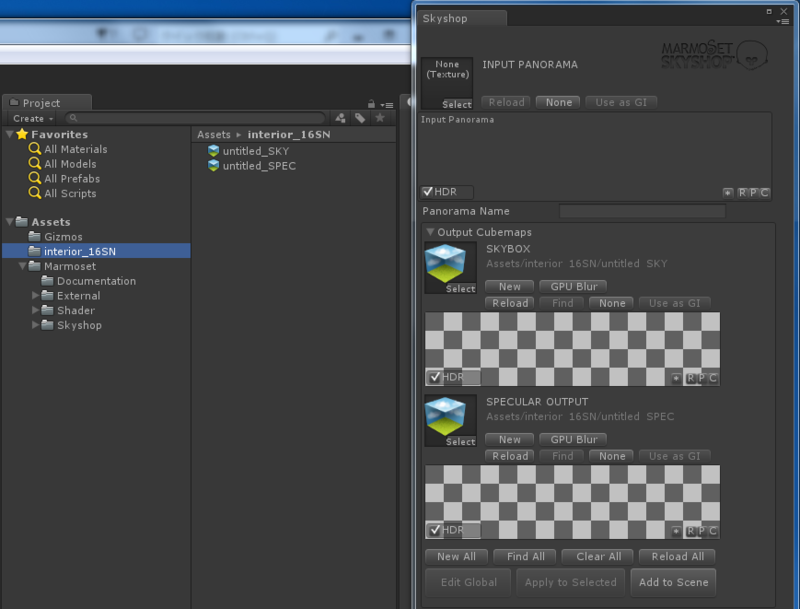Click the star icon on Skybox preview
Viewport: 800px width, 609px height.
coord(676,378)
